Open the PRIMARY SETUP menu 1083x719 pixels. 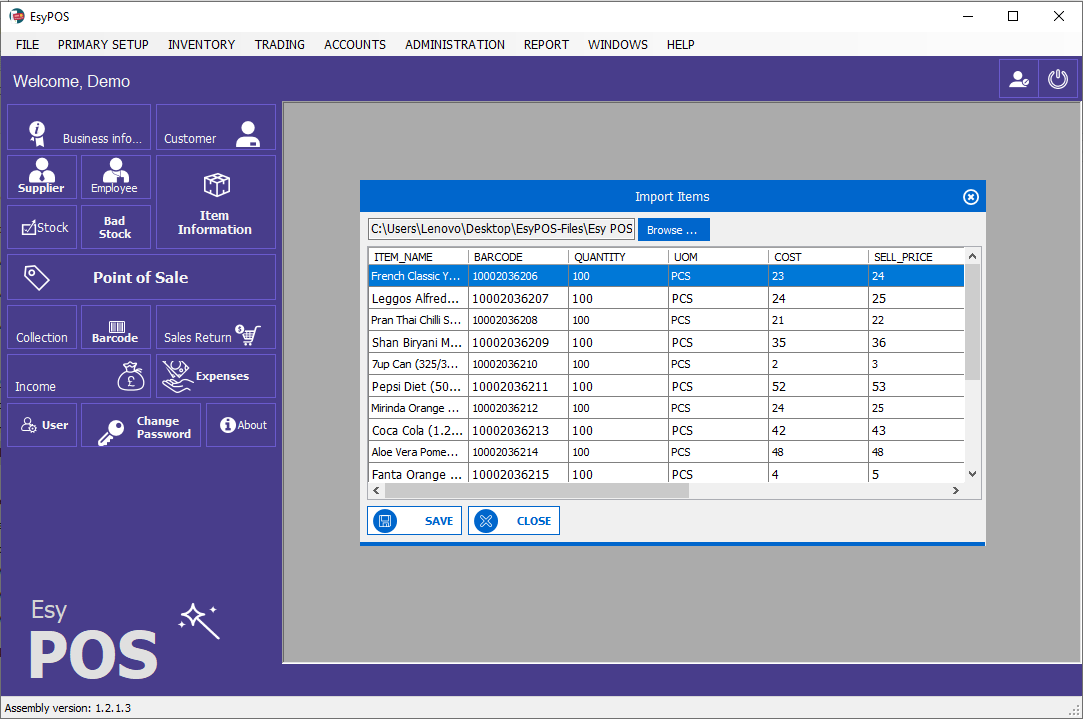[x=103, y=44]
